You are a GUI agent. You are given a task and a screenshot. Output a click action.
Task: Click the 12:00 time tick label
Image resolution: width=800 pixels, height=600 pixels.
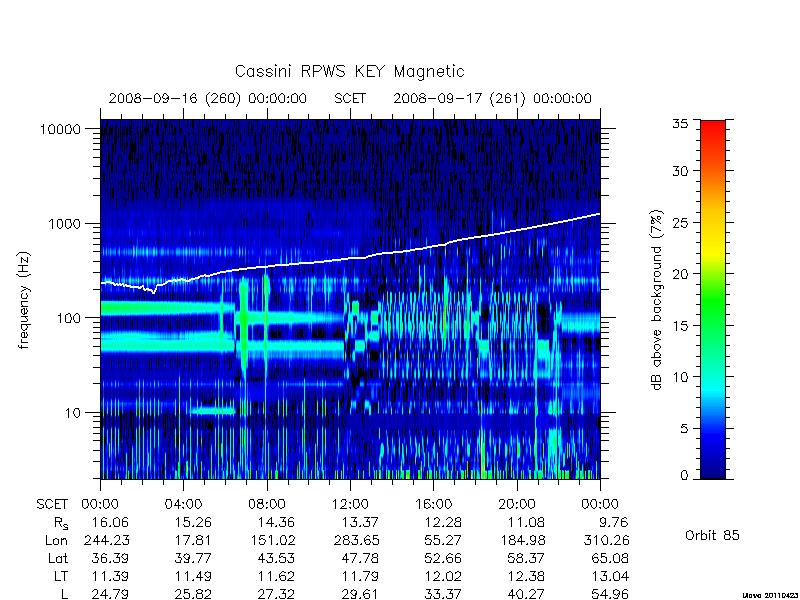coord(350,505)
